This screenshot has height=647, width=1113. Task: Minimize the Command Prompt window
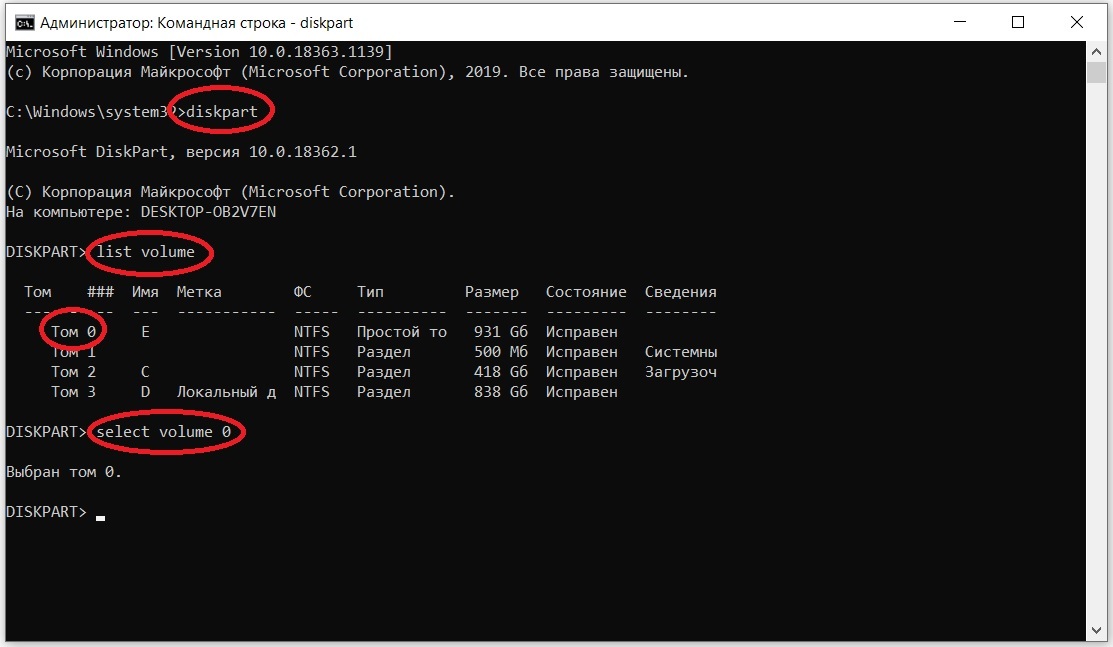click(960, 22)
